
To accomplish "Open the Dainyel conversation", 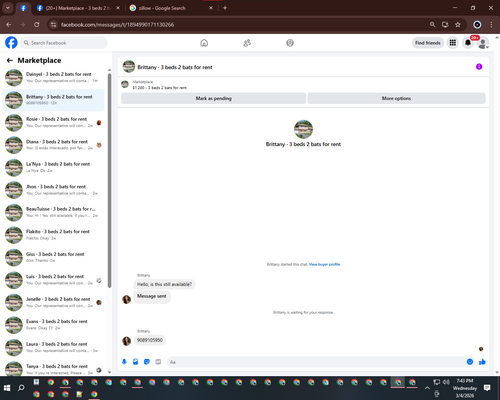I will click(x=53, y=77).
